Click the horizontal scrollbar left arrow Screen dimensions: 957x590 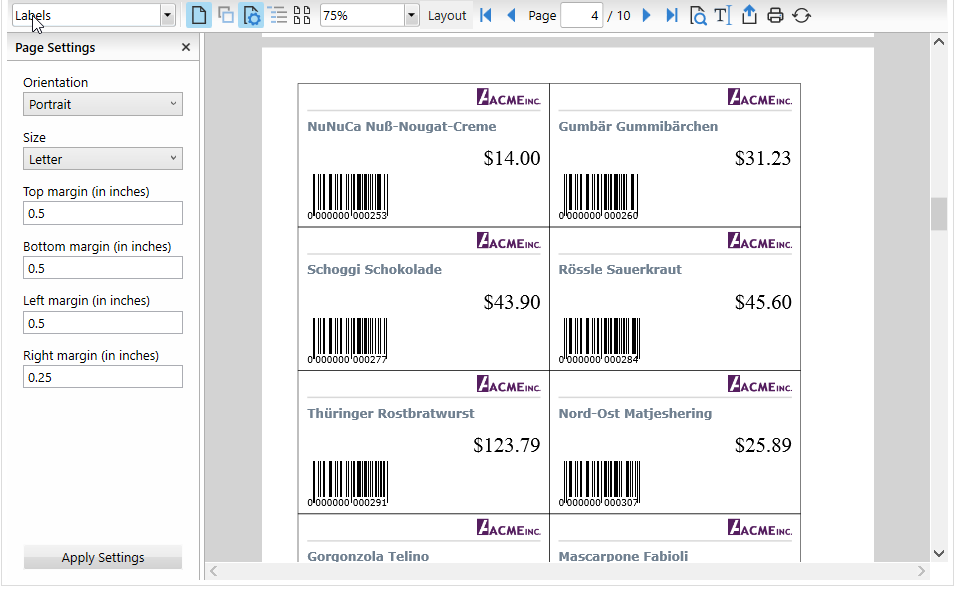(214, 571)
